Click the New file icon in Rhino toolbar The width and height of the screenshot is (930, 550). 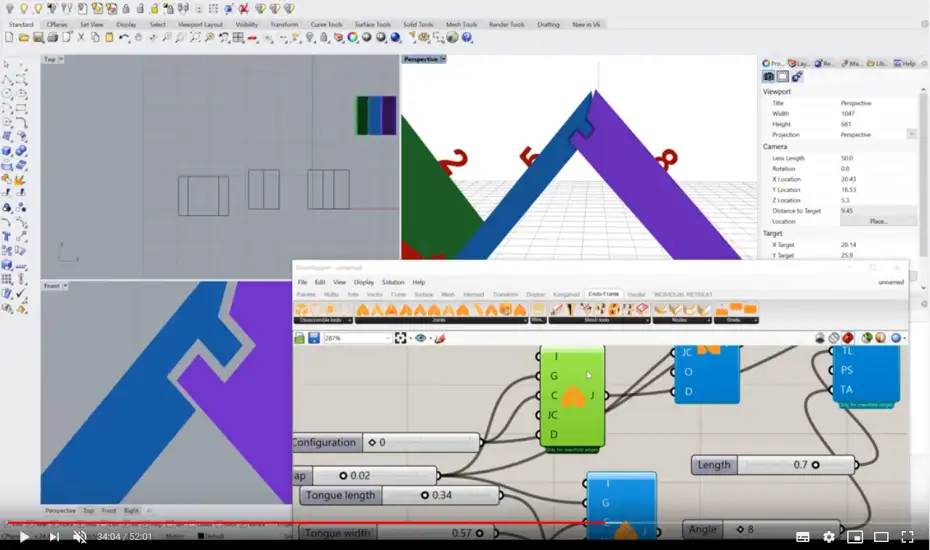(9, 37)
